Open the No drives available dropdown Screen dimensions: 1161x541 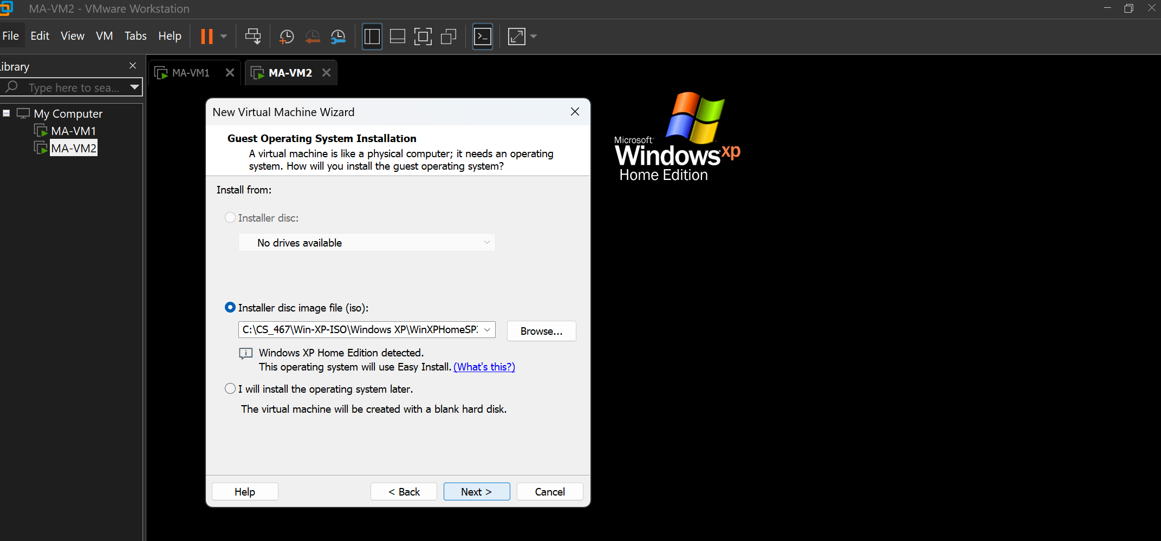click(367, 243)
